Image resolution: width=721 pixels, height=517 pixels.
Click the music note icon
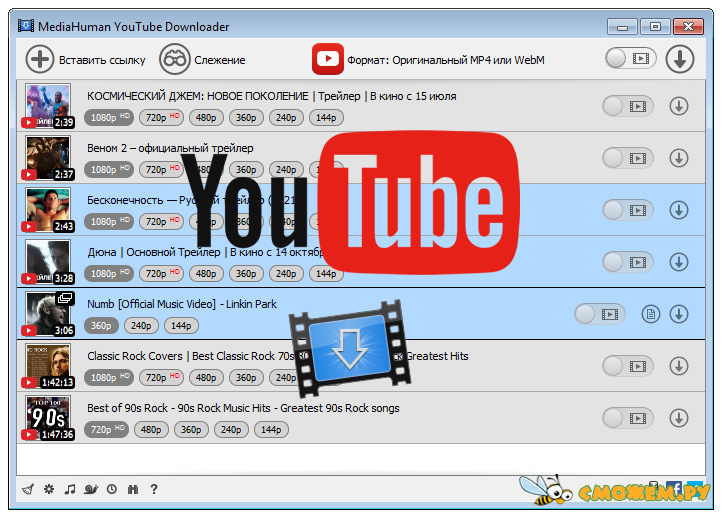(69, 489)
